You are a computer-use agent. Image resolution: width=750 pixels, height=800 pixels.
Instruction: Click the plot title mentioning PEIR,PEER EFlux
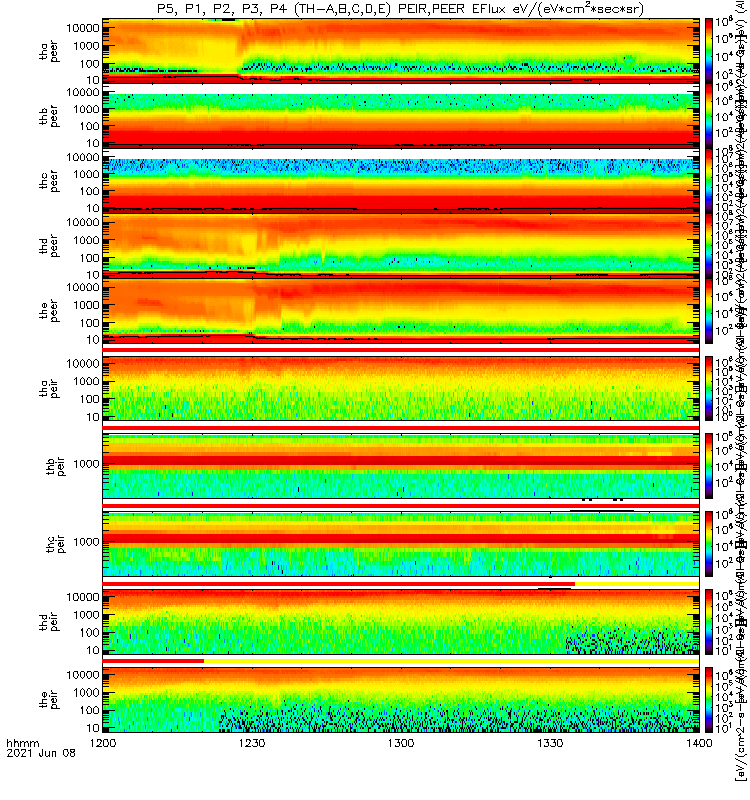pos(401,9)
